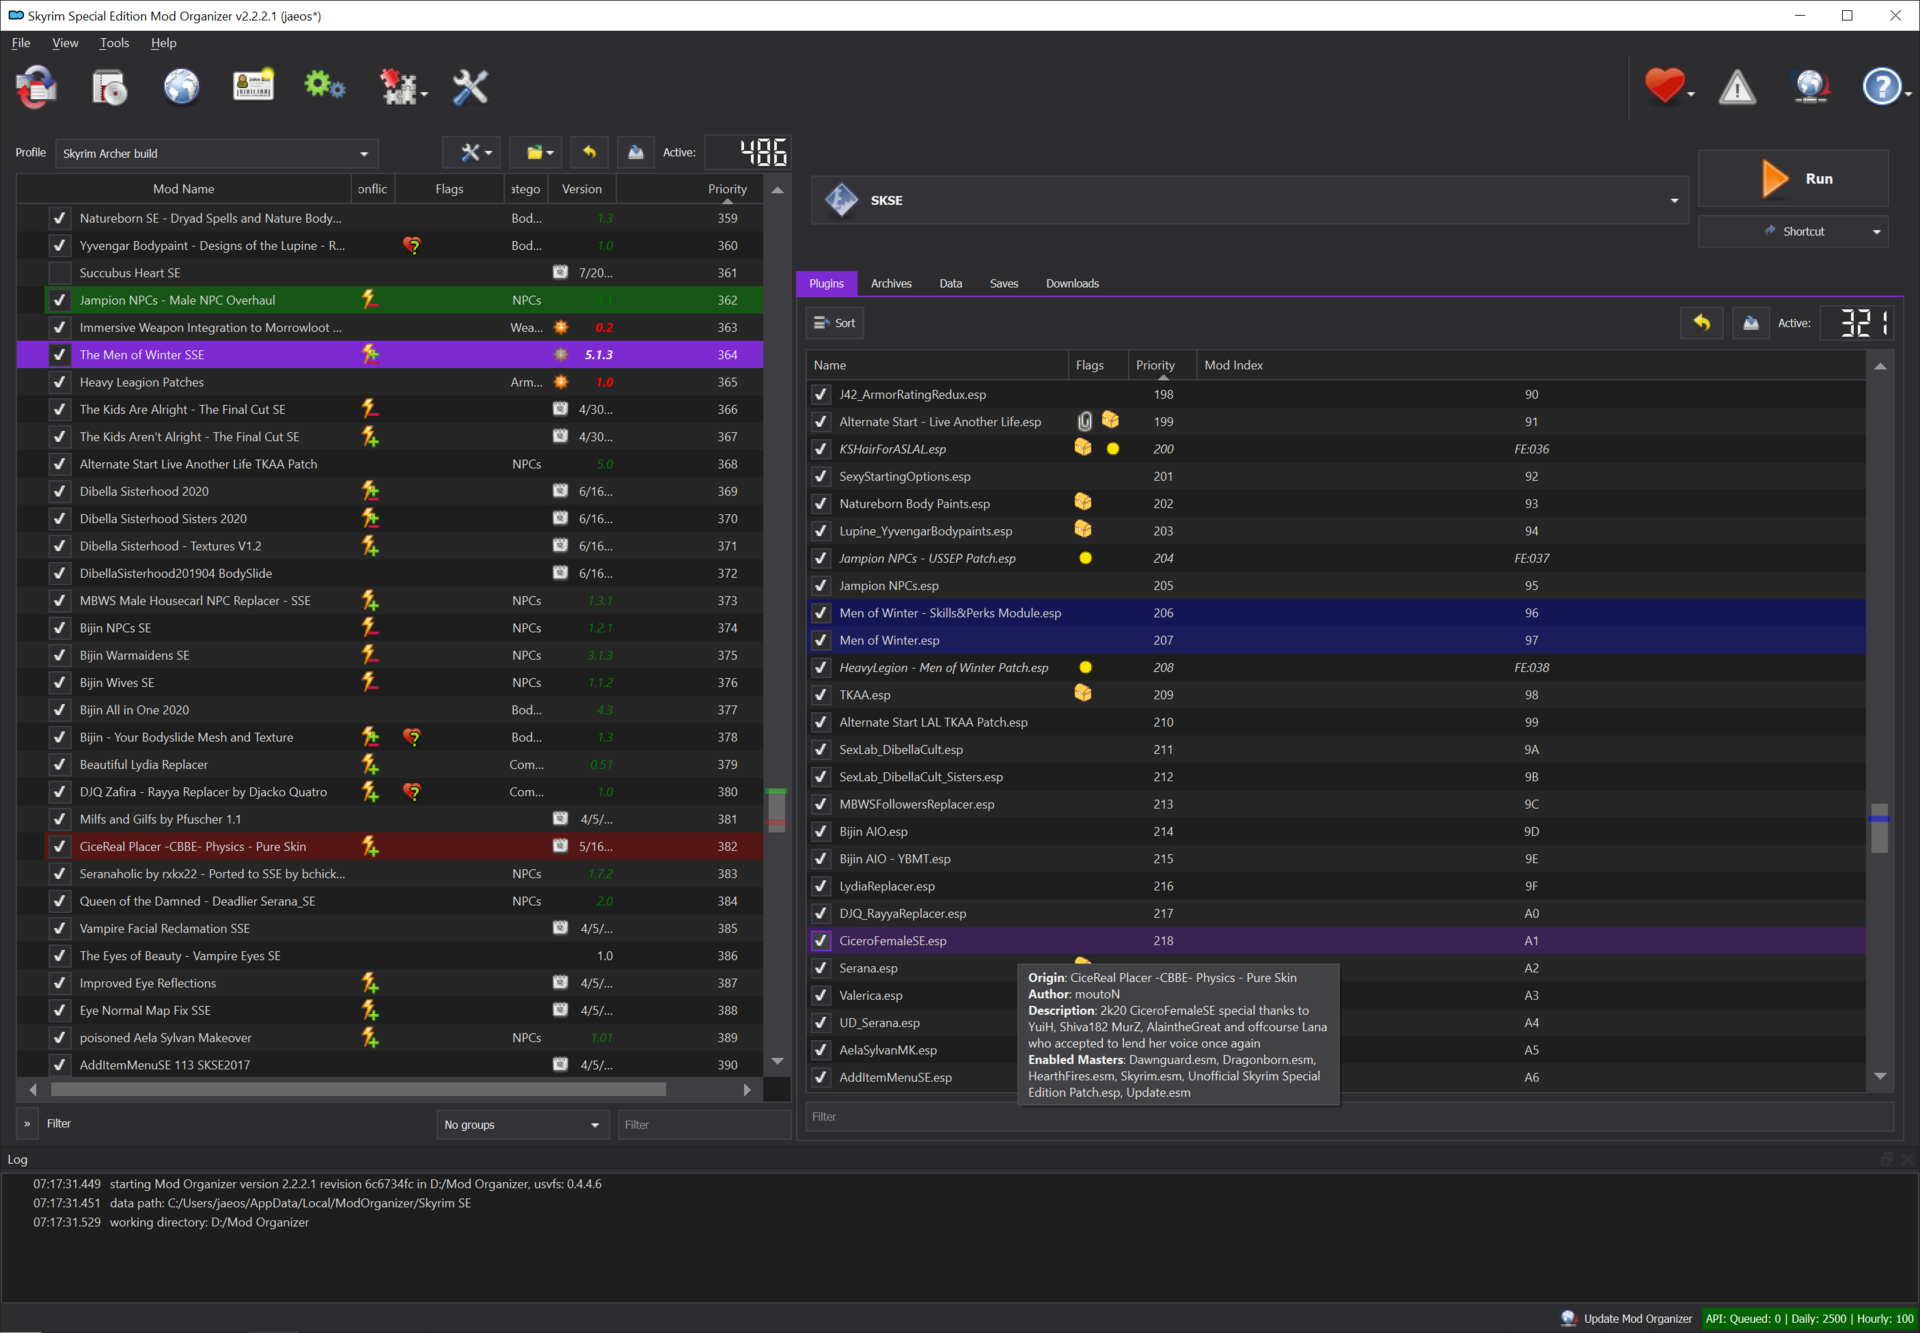Click the mod list horizontal scrollbar
Screen dimensions: 1920x1333
(x=358, y=1089)
